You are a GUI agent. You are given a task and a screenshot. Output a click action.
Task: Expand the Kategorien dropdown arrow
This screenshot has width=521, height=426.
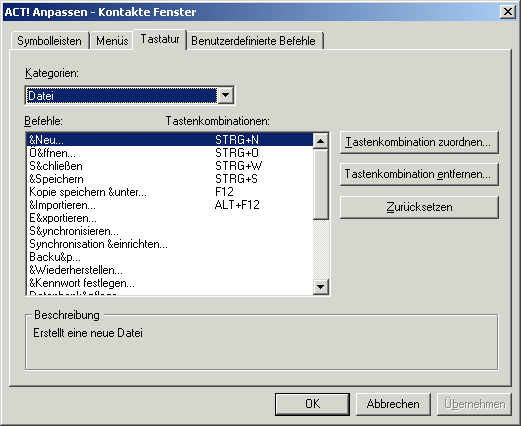click(x=225, y=95)
